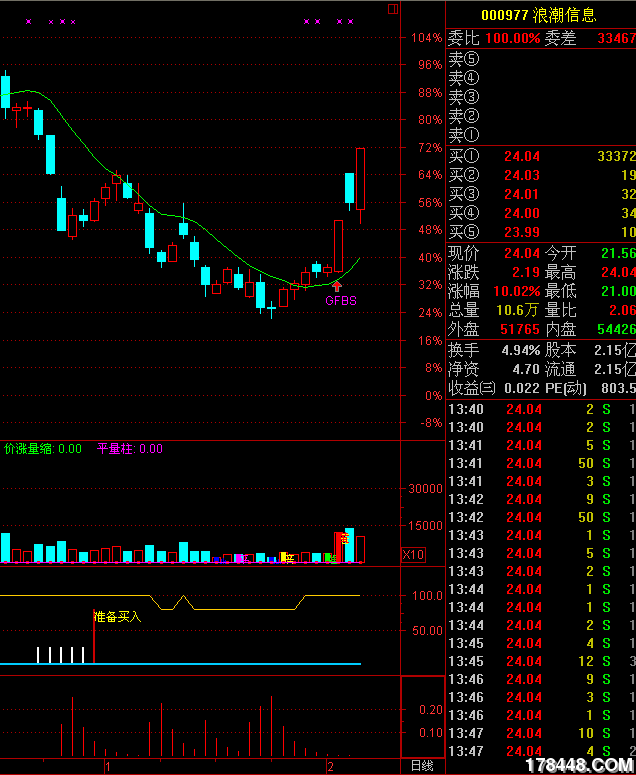The height and width of the screenshot is (775, 636).
Task: Click the stock title 000977 浪潮信息
Action: coord(538,15)
